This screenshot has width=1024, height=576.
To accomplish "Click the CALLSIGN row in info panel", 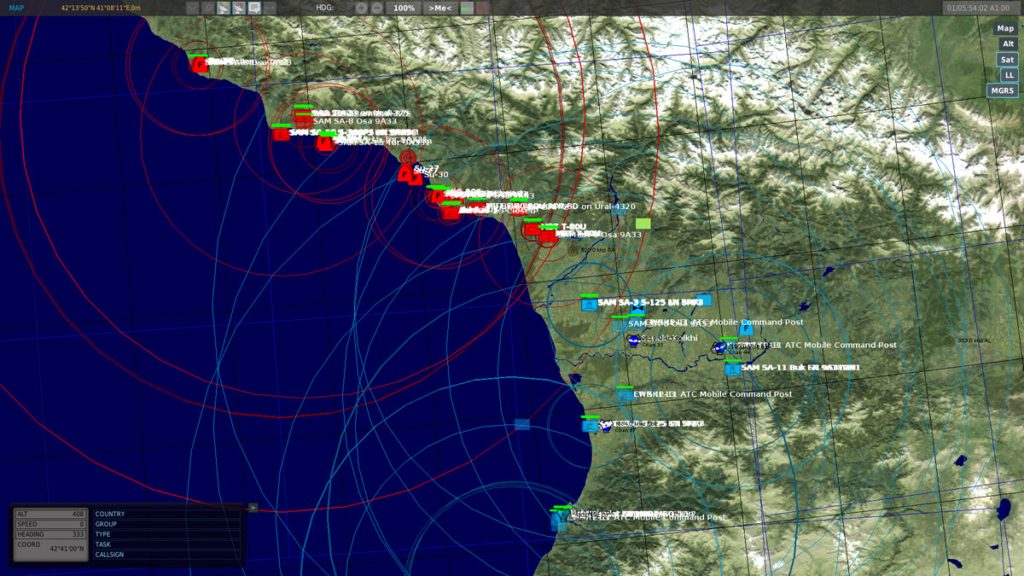I will tap(167, 554).
